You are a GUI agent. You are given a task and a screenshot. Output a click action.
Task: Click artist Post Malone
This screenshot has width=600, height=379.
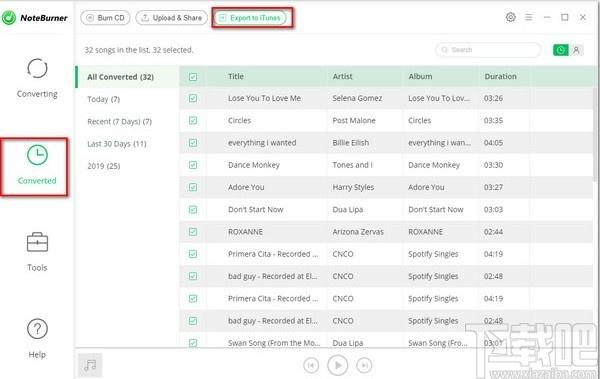pyautogui.click(x=354, y=121)
